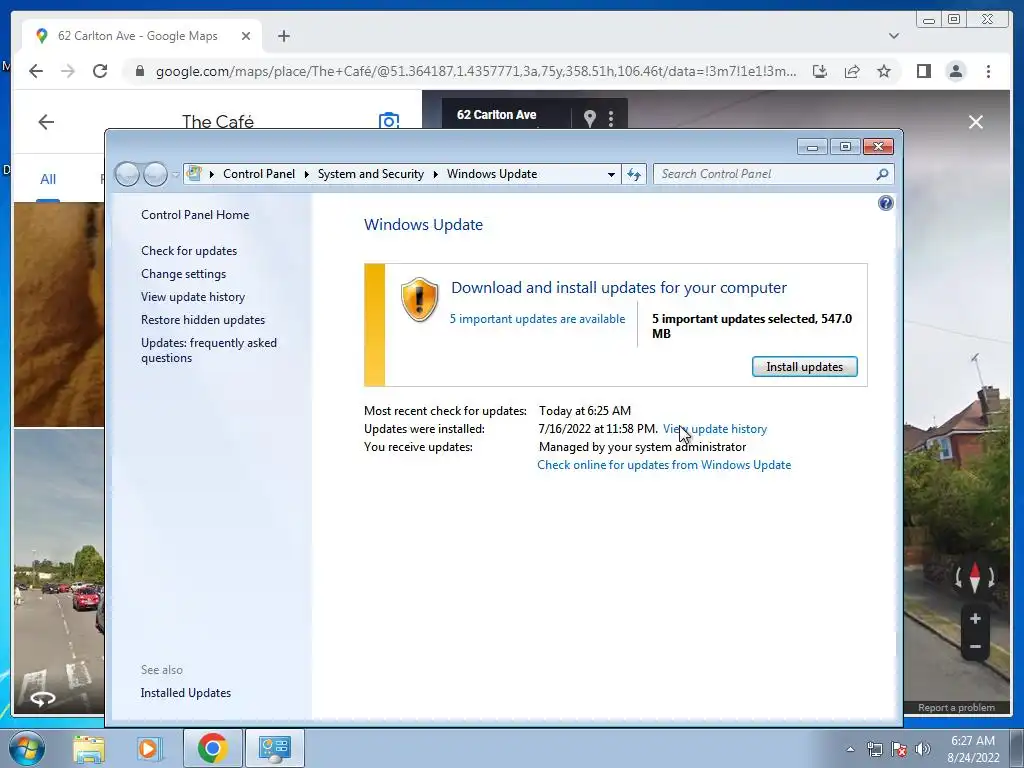The height and width of the screenshot is (768, 1024).
Task: Click the Street View location pin icon
Action: [590, 118]
